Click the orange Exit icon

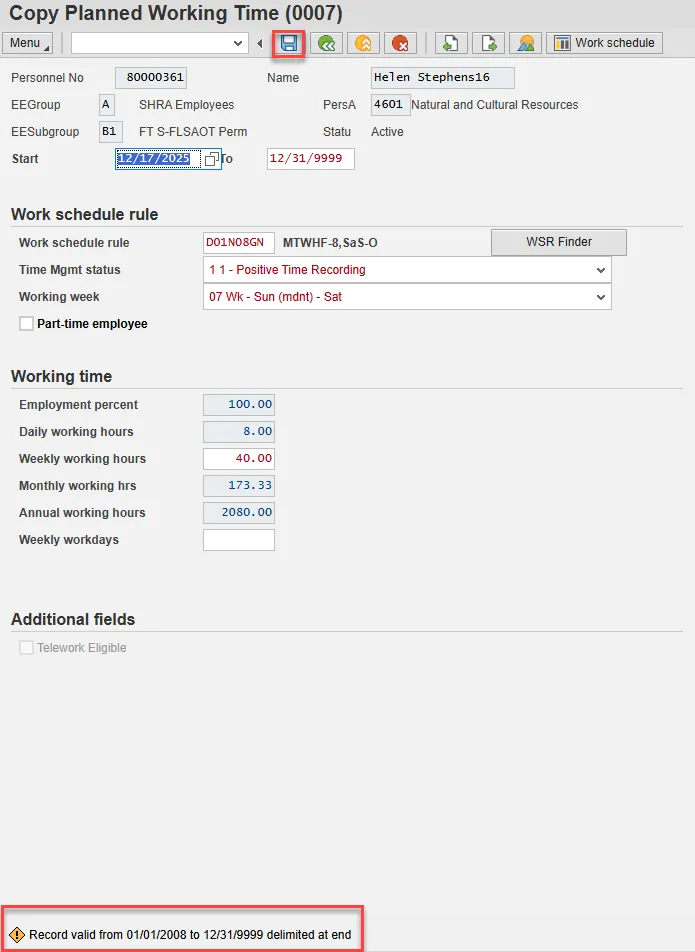[x=363, y=43]
